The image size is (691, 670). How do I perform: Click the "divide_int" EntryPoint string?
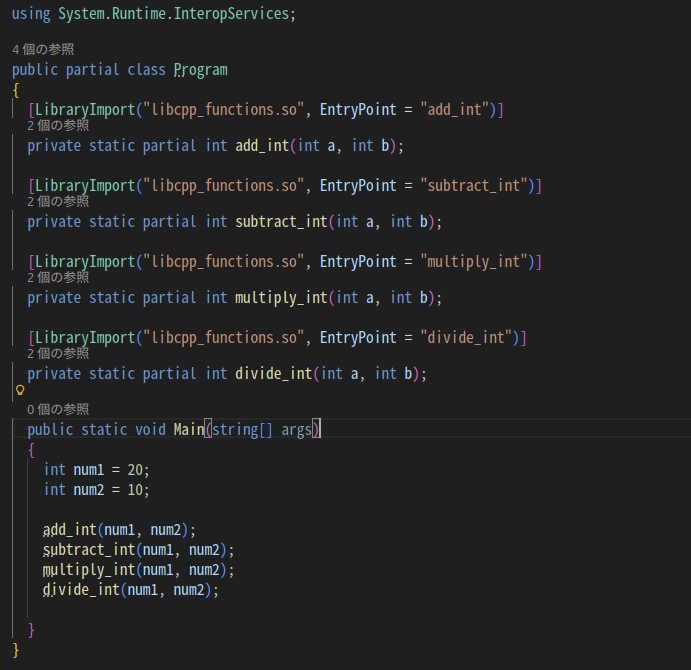click(466, 338)
